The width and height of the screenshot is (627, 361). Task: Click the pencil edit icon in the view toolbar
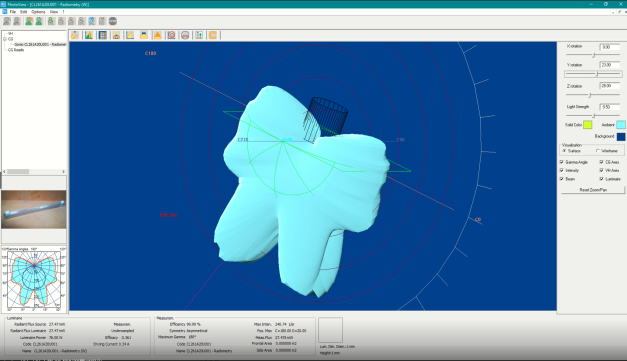[75, 36]
